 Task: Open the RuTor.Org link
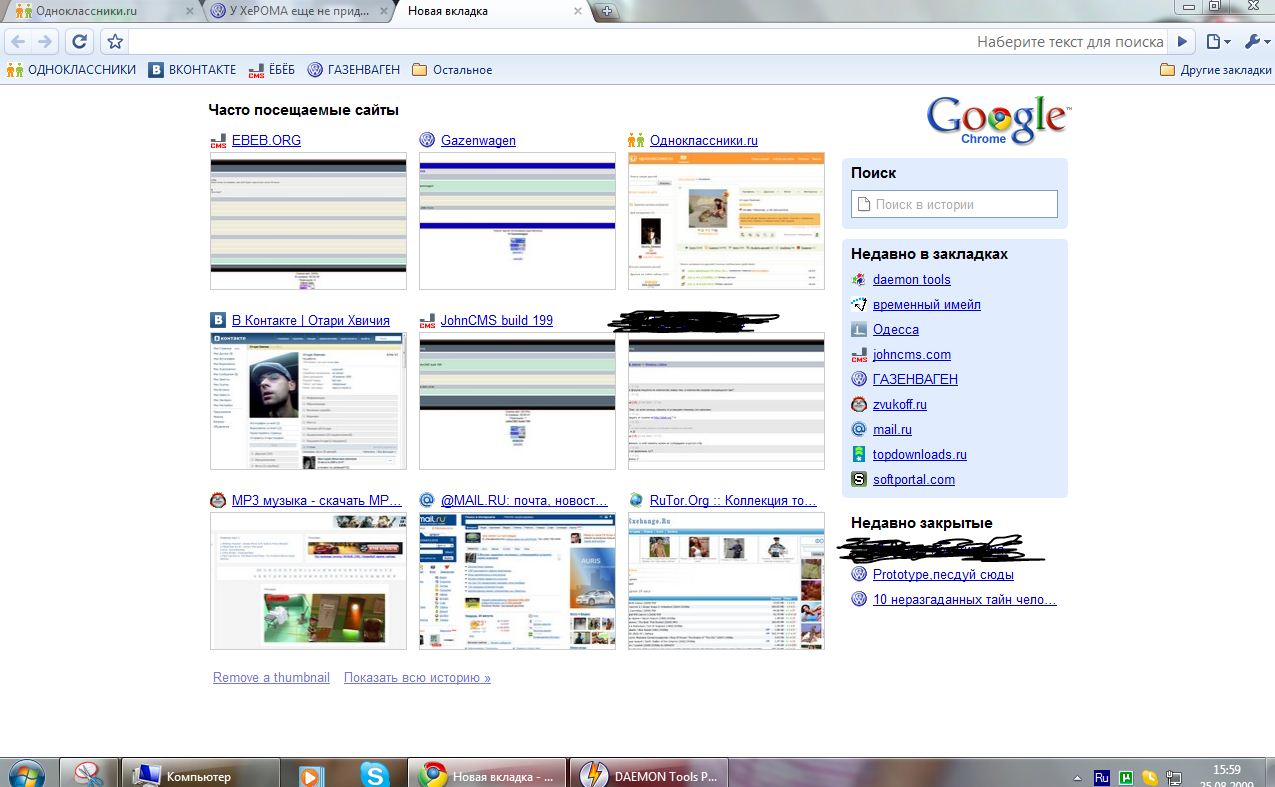pos(733,501)
